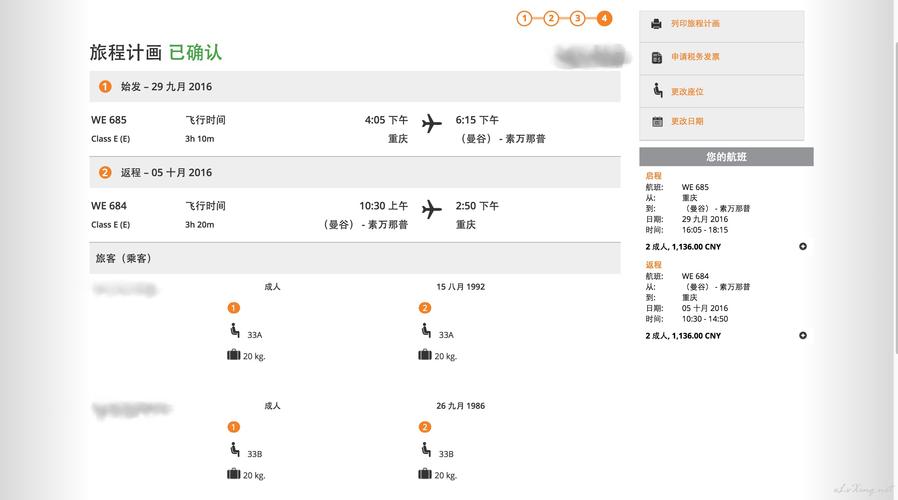Click return badge 2 for first passenger
The height and width of the screenshot is (500, 898).
click(425, 308)
